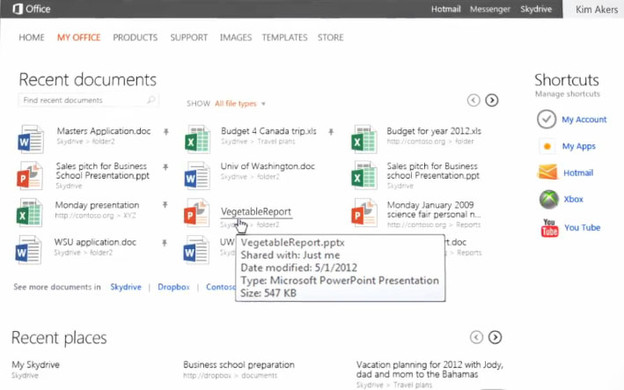
Task: Open My Apps shortcut link
Action: [579, 146]
